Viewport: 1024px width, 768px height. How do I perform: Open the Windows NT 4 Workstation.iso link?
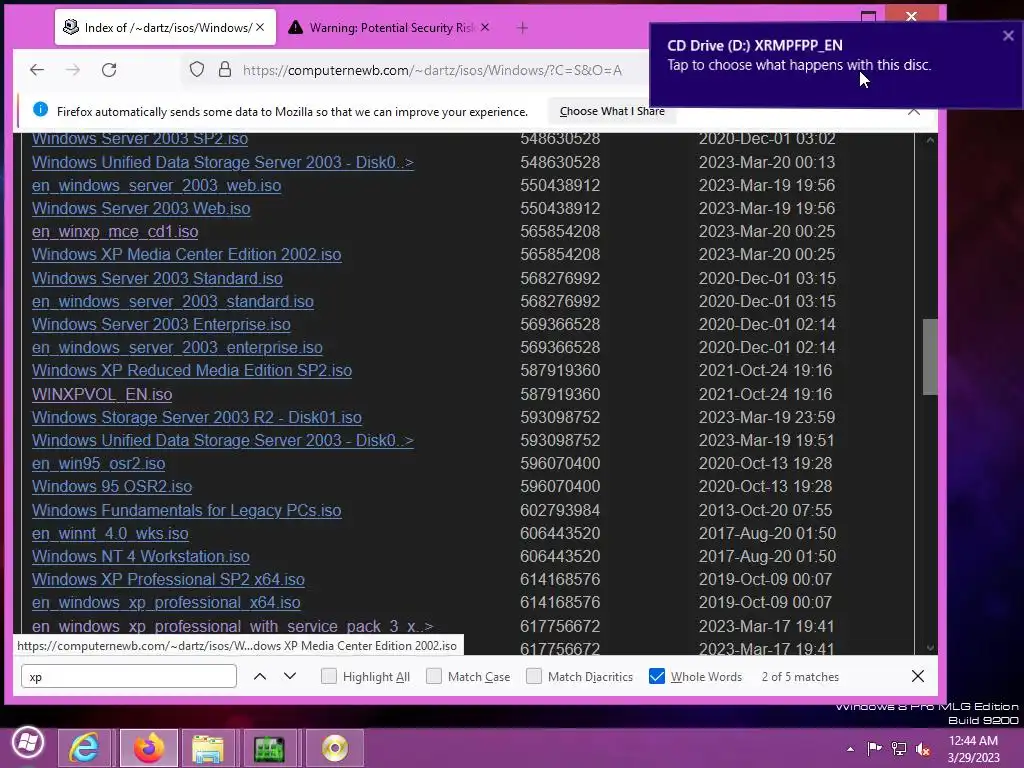[x=141, y=556]
